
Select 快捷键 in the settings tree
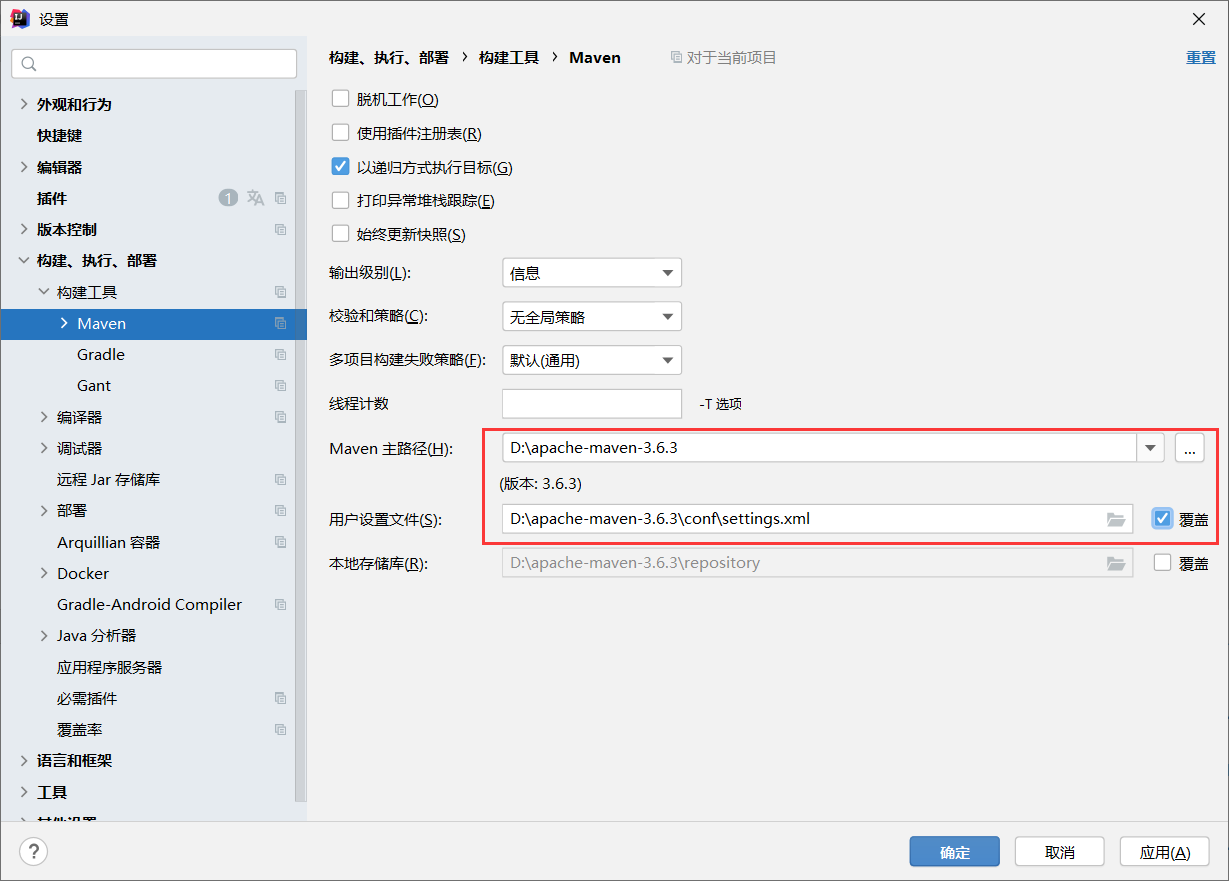[60, 136]
